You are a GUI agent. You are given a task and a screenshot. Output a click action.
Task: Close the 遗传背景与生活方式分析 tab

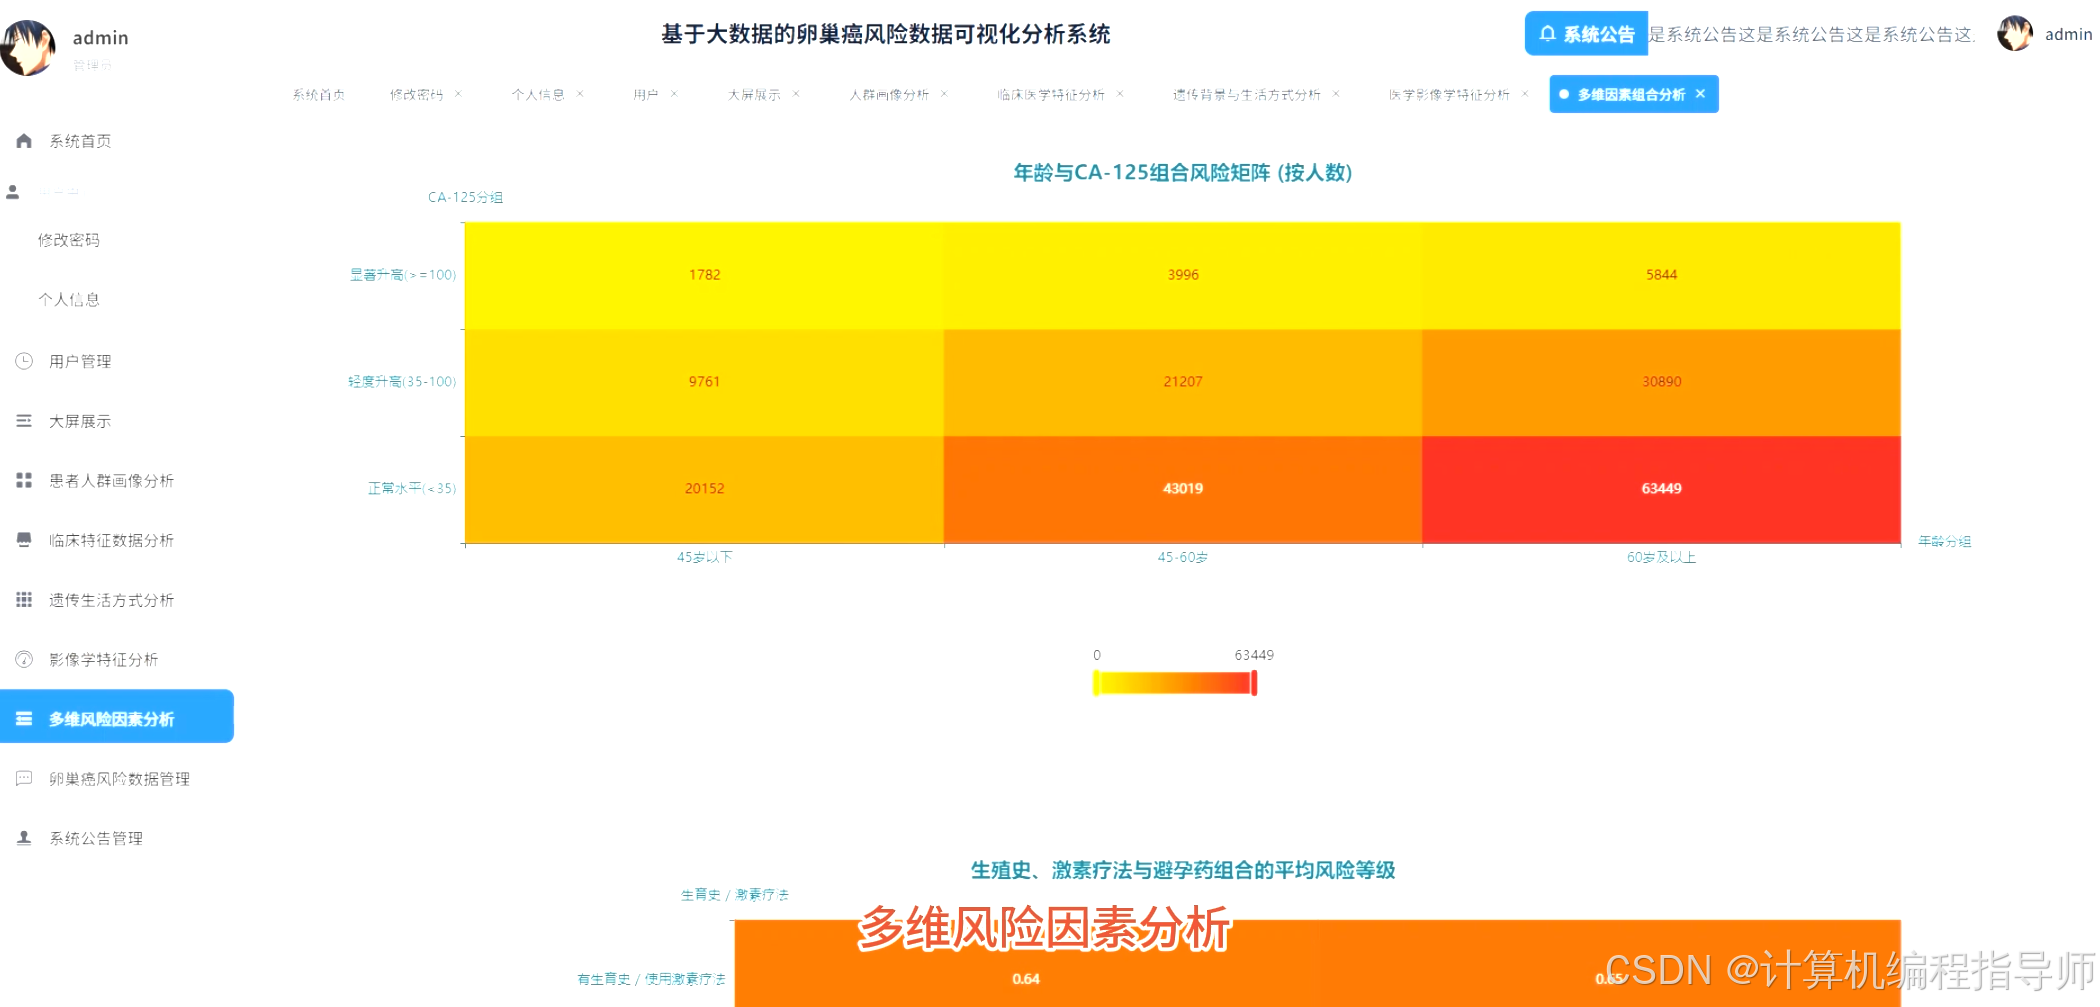click(1336, 94)
